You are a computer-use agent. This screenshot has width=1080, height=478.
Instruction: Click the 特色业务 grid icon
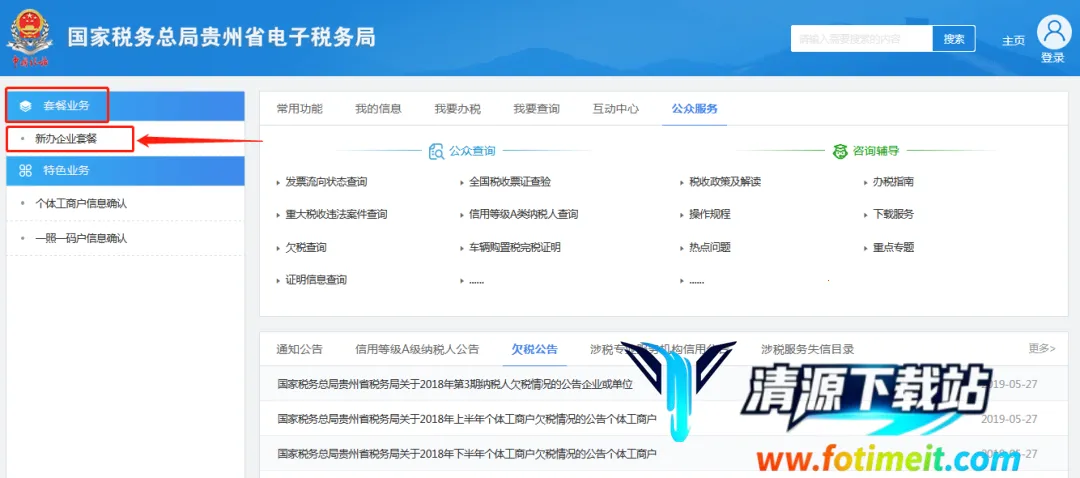pyautogui.click(x=25, y=170)
